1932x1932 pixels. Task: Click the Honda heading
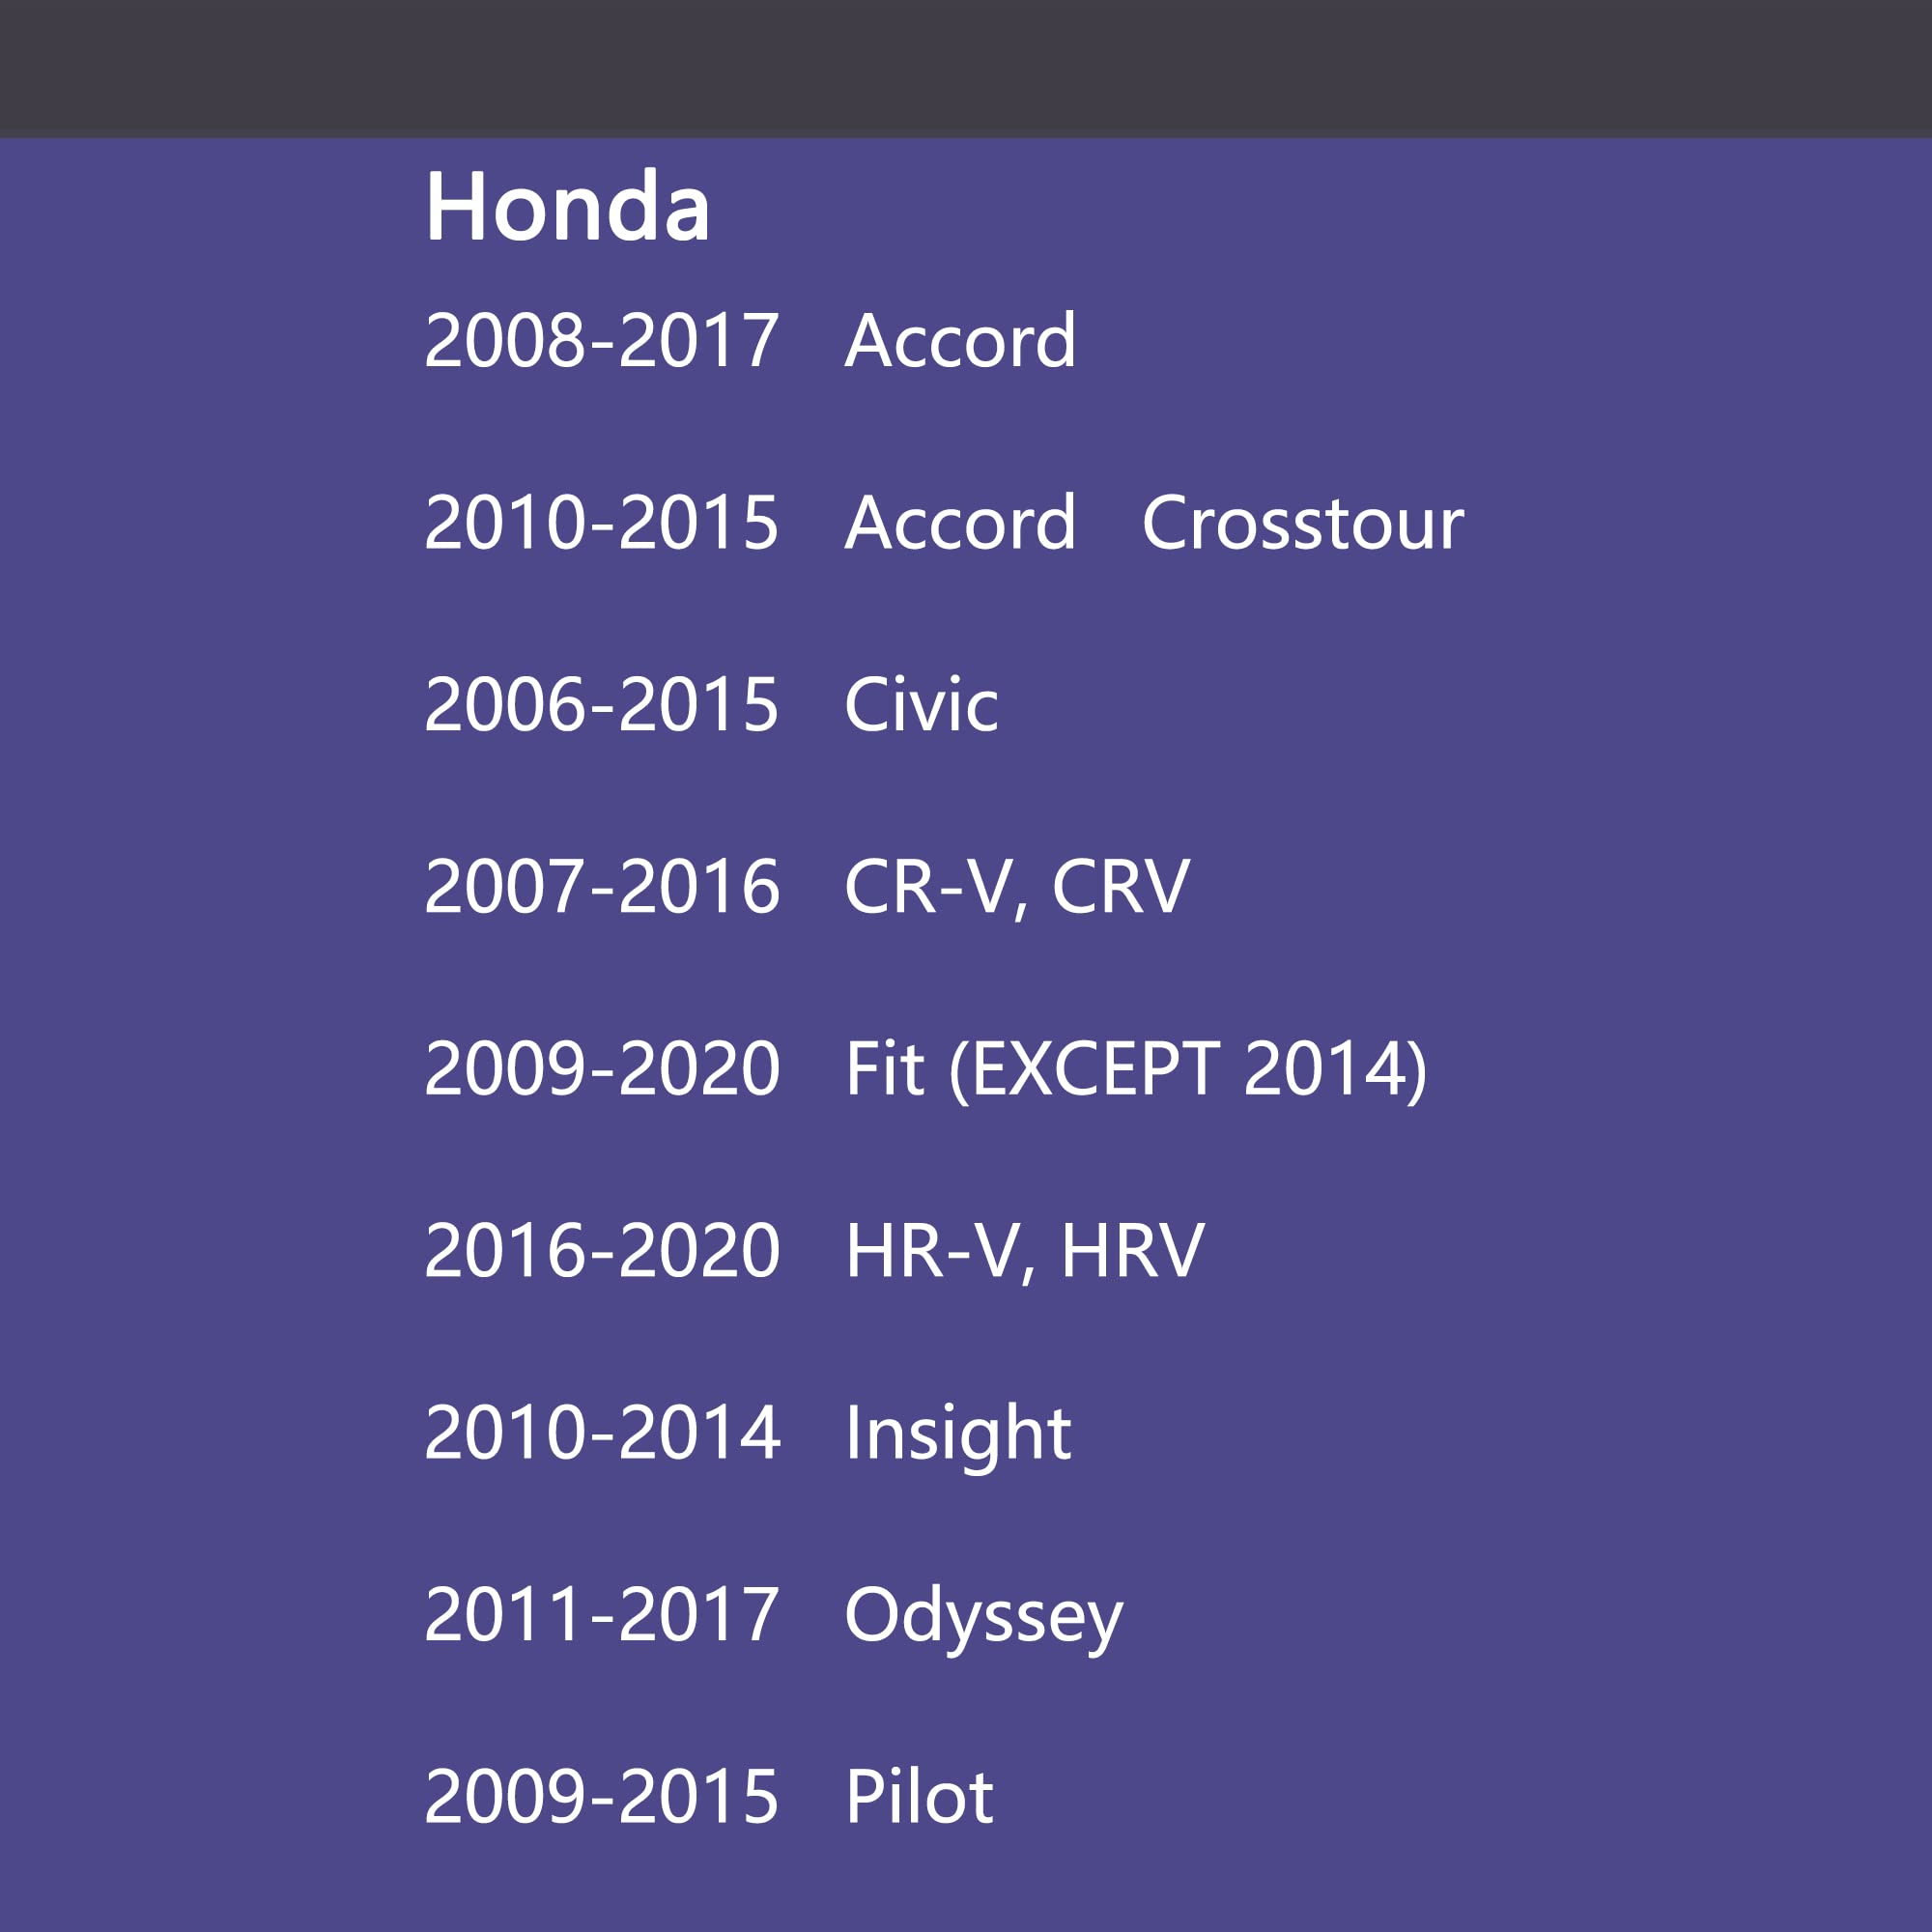pyautogui.click(x=567, y=207)
